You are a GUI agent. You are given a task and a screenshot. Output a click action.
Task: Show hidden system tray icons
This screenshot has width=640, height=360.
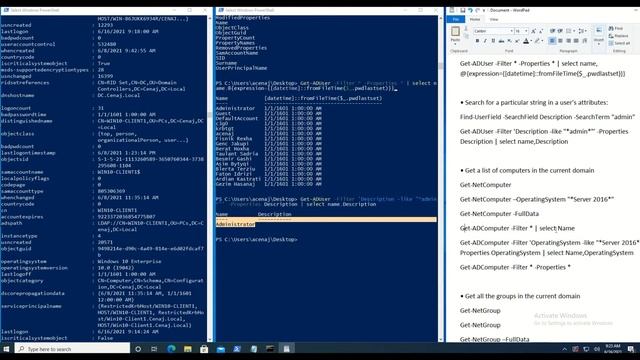(x=564, y=349)
